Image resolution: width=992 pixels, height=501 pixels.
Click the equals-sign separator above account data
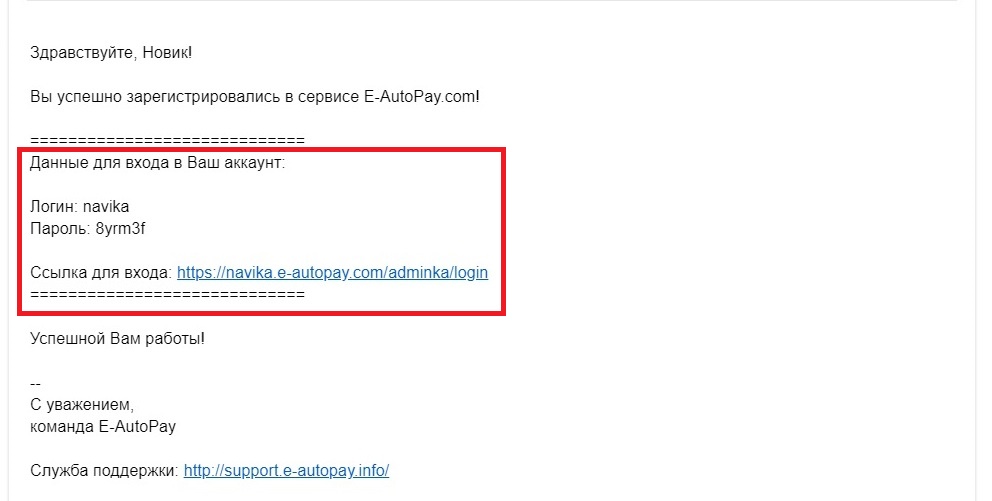click(167, 140)
